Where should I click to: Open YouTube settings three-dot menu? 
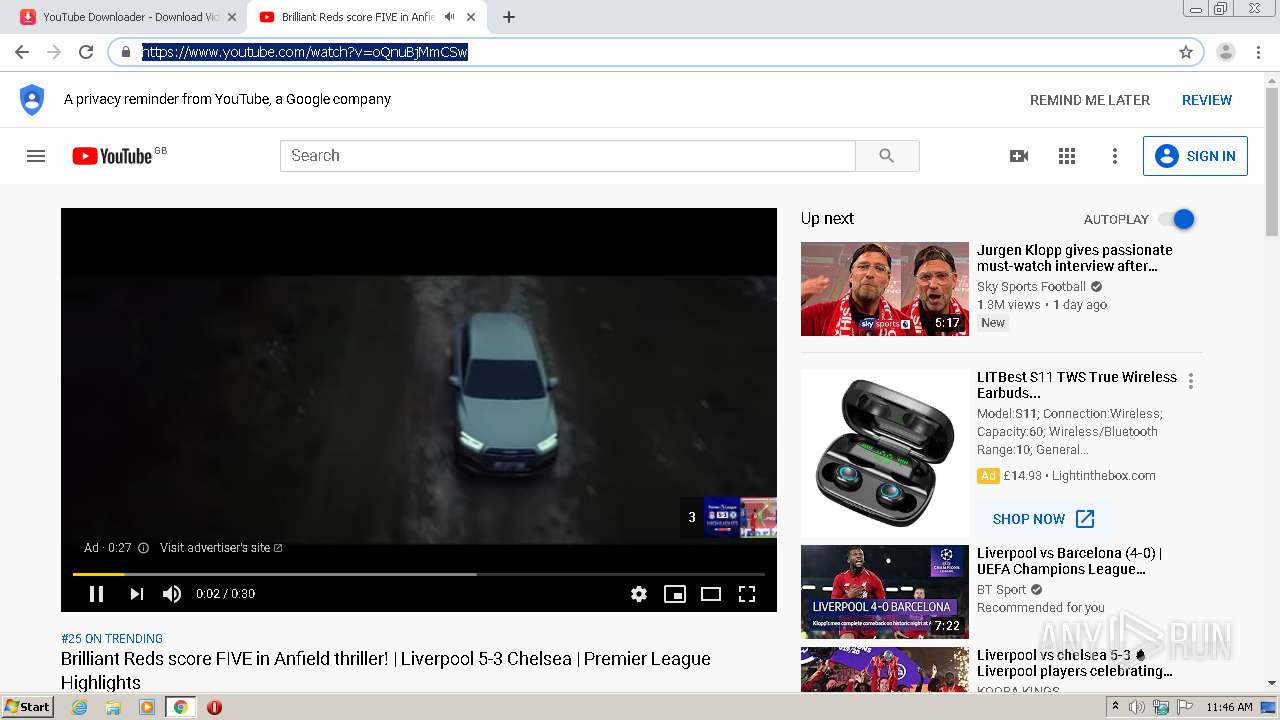tap(1115, 156)
